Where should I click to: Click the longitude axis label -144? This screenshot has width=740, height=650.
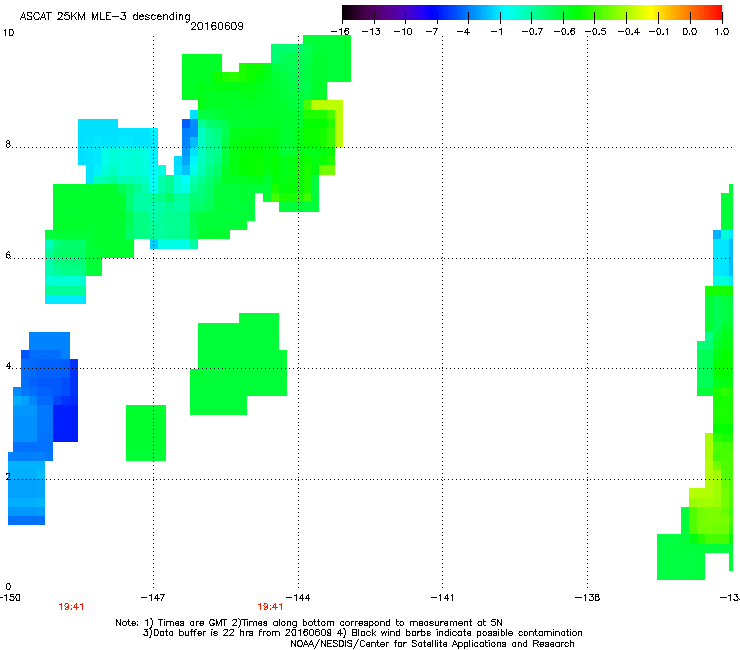coord(298,598)
